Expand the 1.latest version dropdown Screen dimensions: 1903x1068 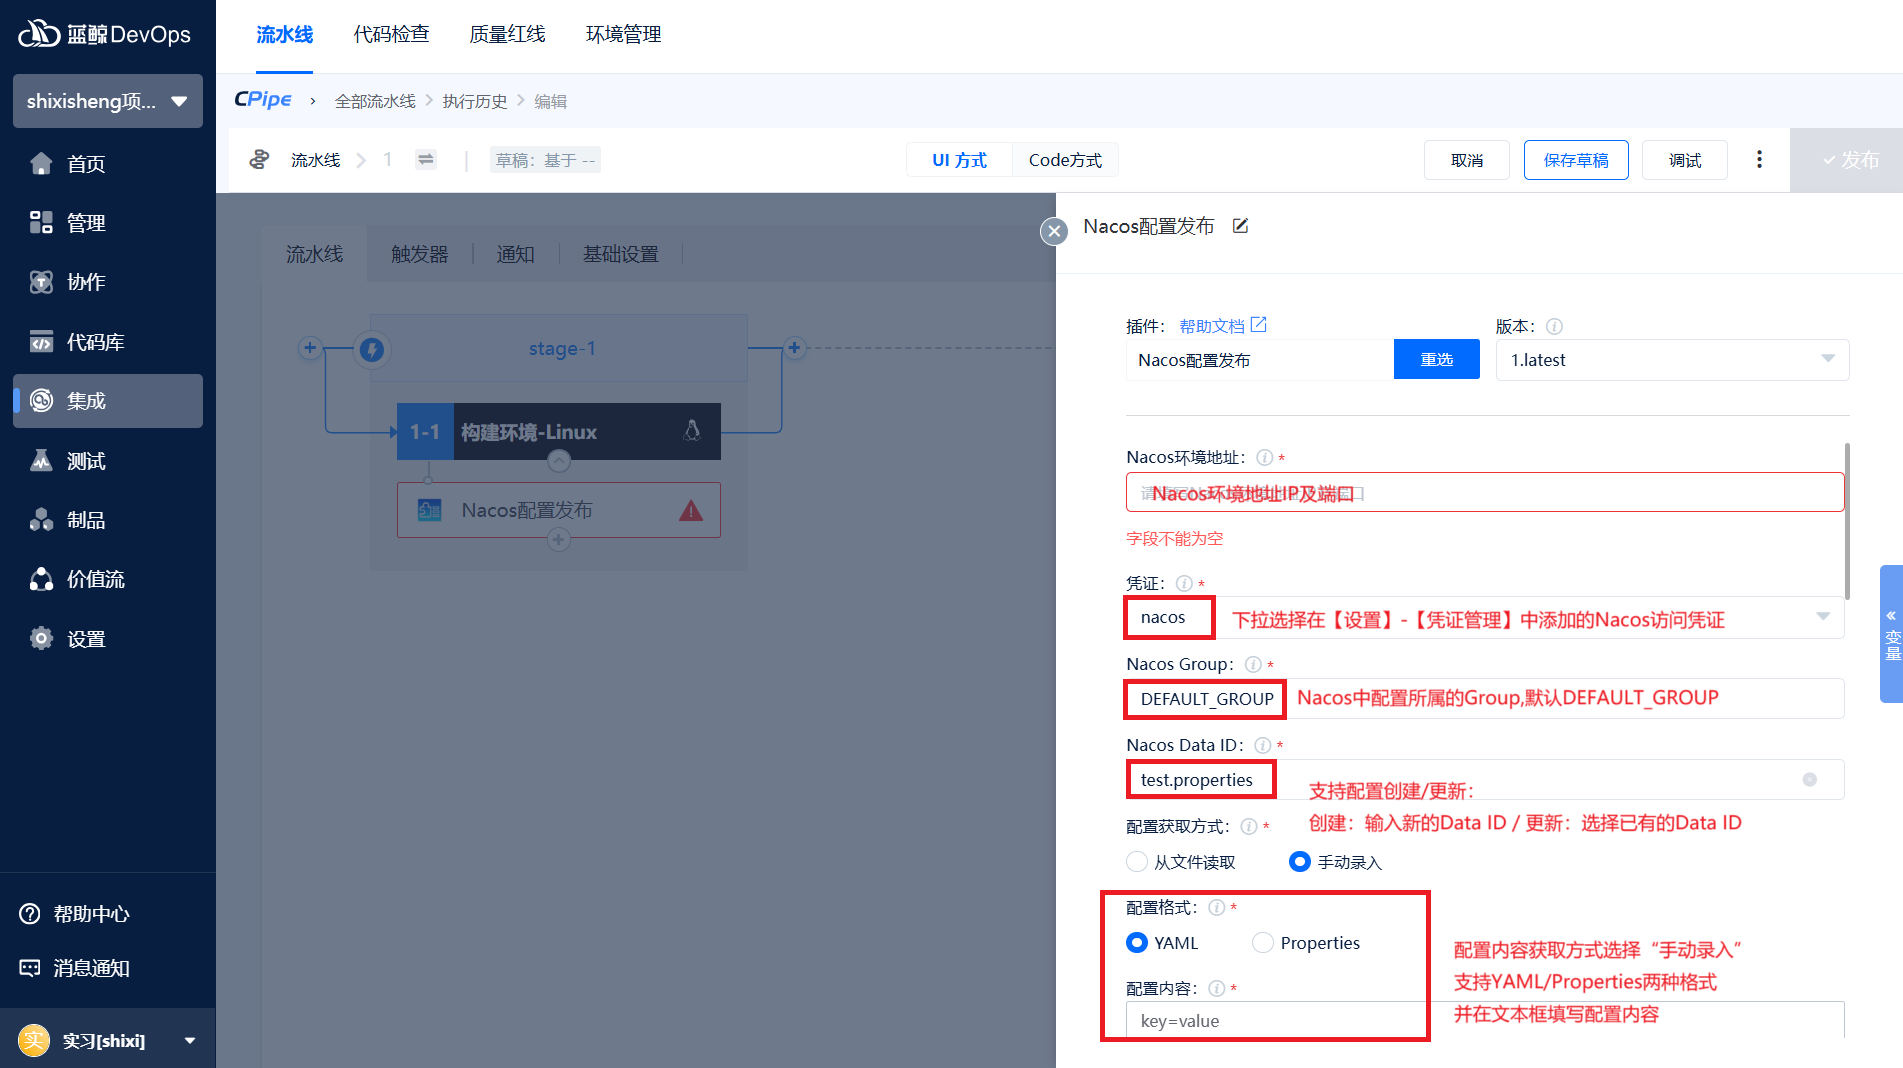point(1827,360)
